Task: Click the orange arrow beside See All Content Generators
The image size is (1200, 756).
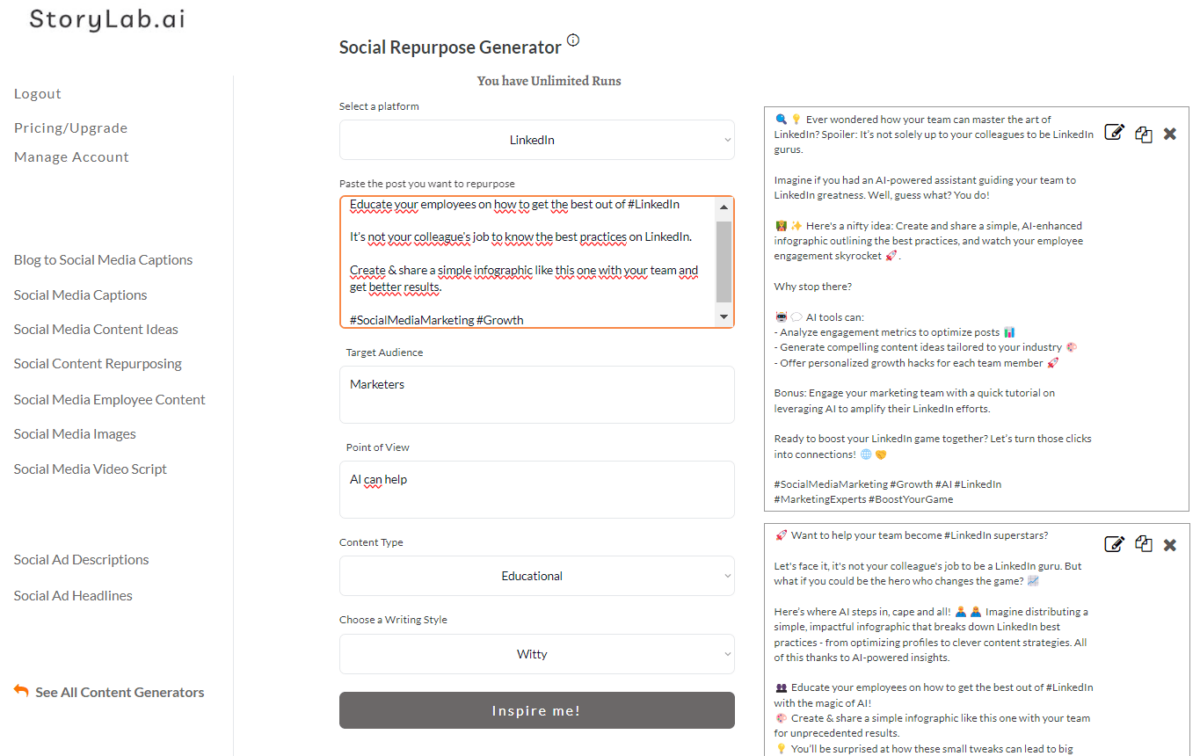Action: (x=20, y=690)
